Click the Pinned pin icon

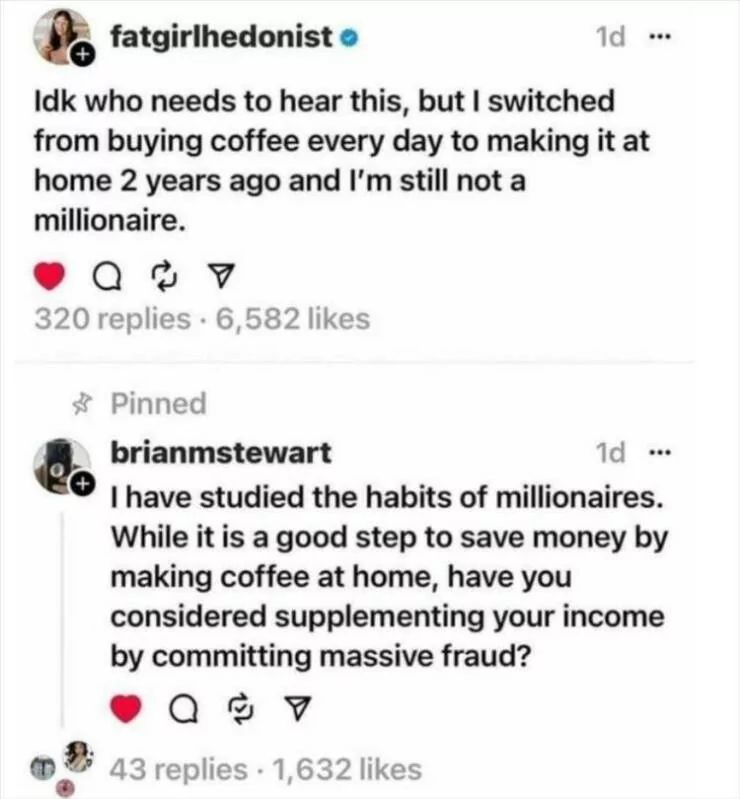point(86,405)
